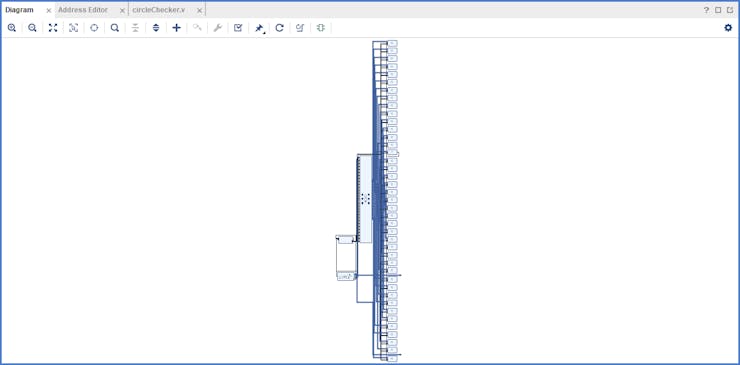Click the Zoom Out magnifier icon
The height and width of the screenshot is (365, 740).
(x=32, y=28)
